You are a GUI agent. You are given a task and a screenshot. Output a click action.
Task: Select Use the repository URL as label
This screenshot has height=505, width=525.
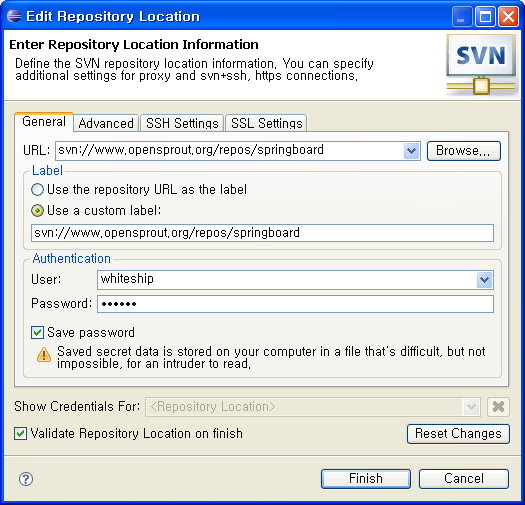tap(37, 190)
